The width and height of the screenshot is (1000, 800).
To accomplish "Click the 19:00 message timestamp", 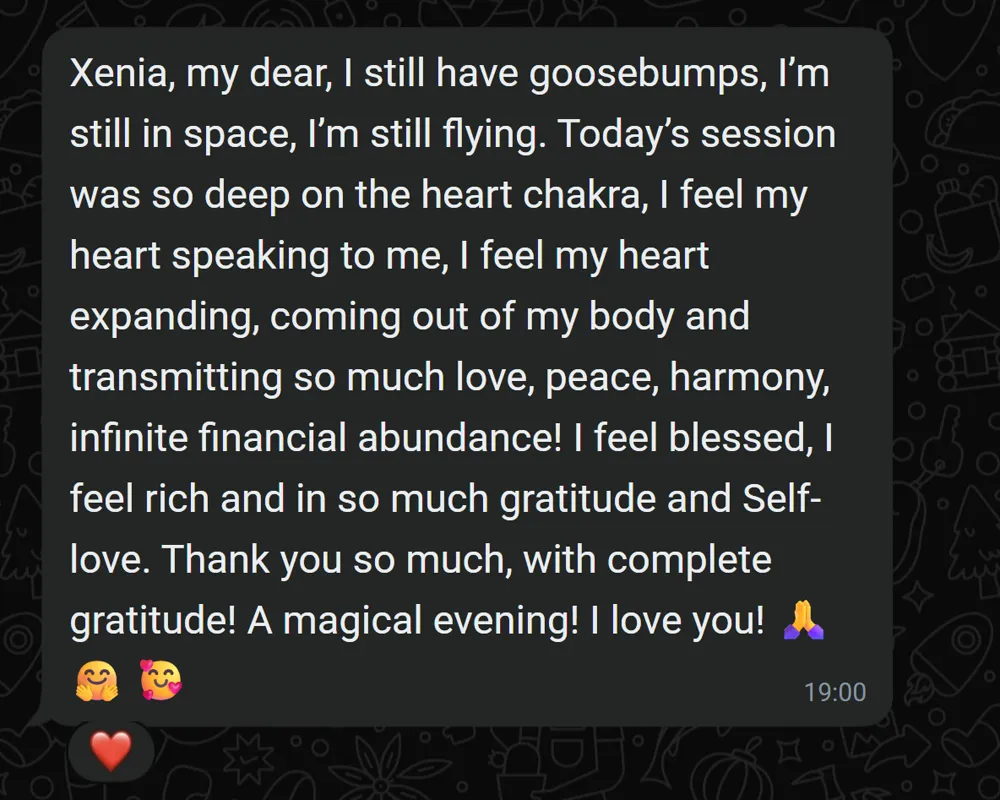I will point(835,692).
